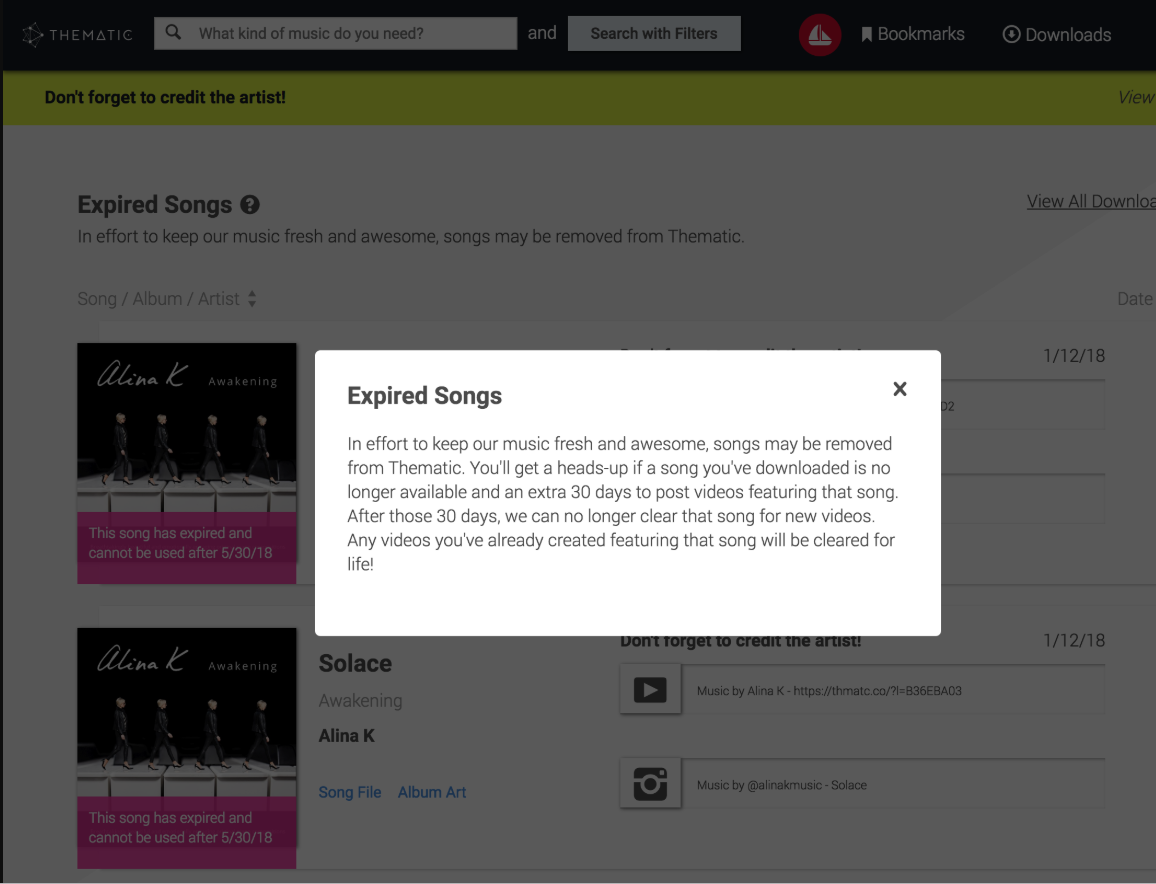Open View All Downloads link
This screenshot has height=884, width=1156.
(x=1091, y=201)
